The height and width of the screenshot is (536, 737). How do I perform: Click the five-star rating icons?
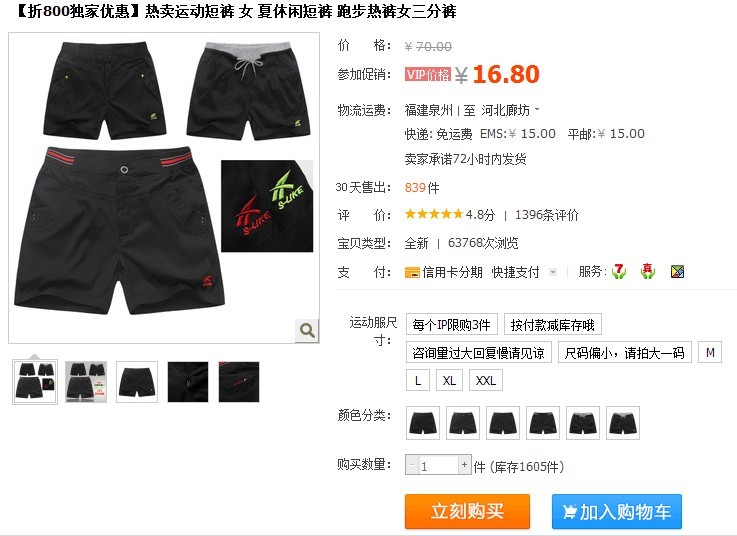434,214
